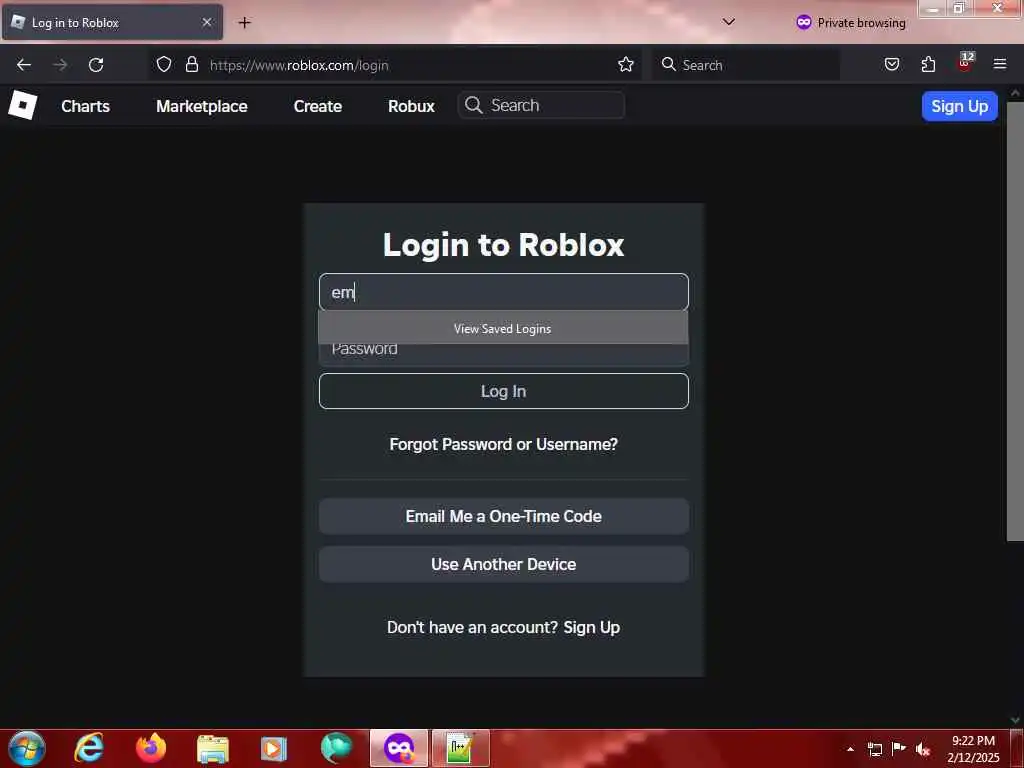Focus the Firefox toolbar Search box
The image size is (1024, 768).
745,65
